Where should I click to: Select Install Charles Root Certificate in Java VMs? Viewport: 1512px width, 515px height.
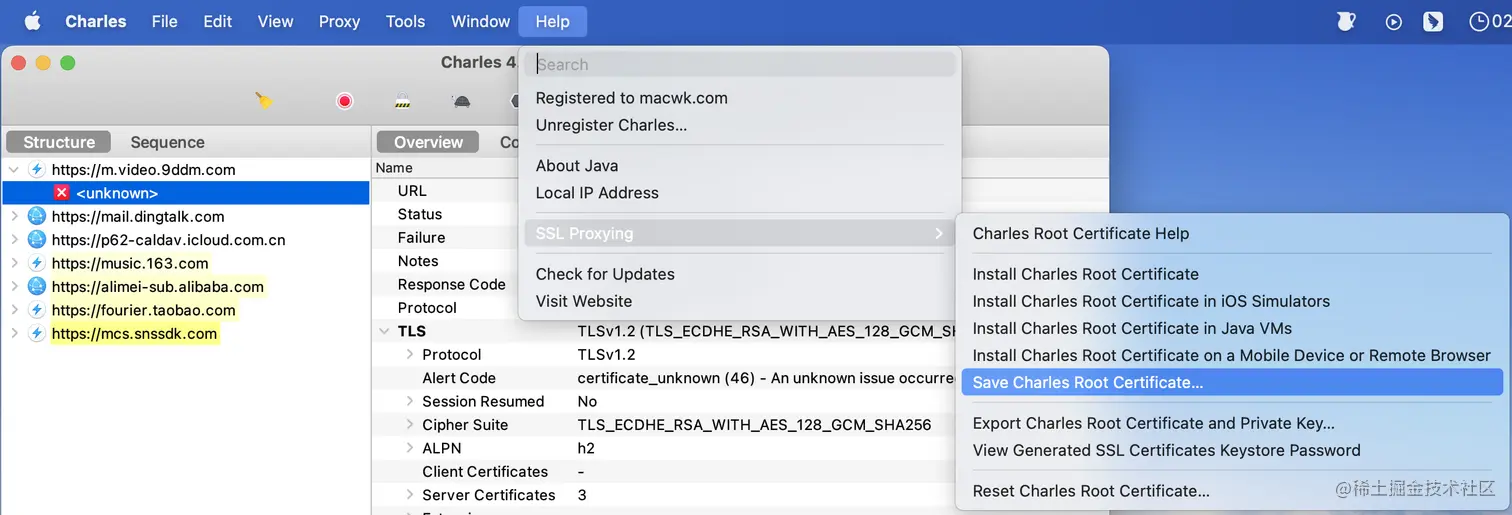tap(1132, 328)
